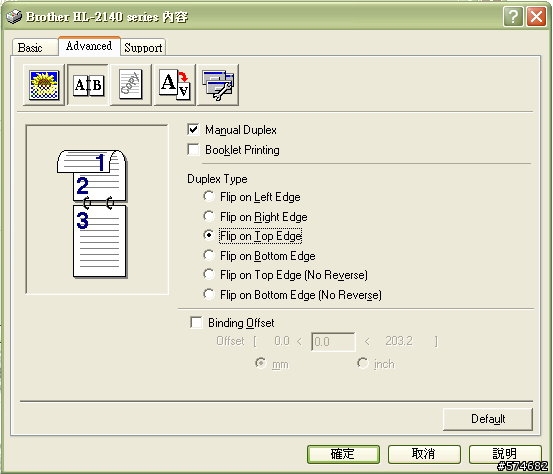Click the printer icon in title bar
Screen dimensions: 553x474
14,16
